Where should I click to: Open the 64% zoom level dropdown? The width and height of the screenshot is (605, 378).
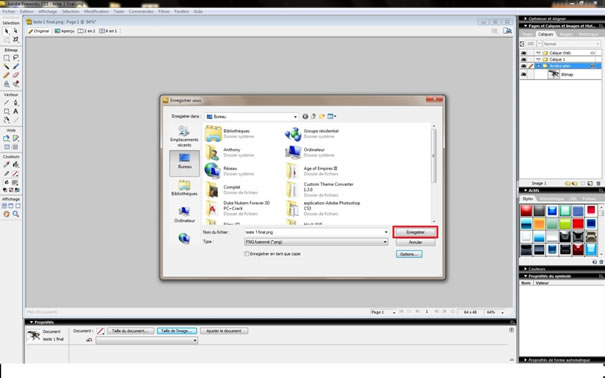(502, 312)
